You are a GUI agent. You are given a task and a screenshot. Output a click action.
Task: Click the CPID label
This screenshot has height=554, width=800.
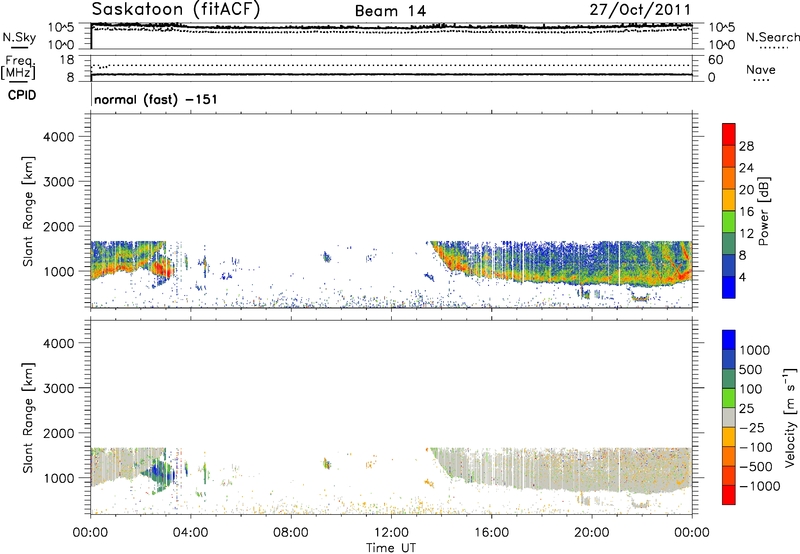point(22,95)
